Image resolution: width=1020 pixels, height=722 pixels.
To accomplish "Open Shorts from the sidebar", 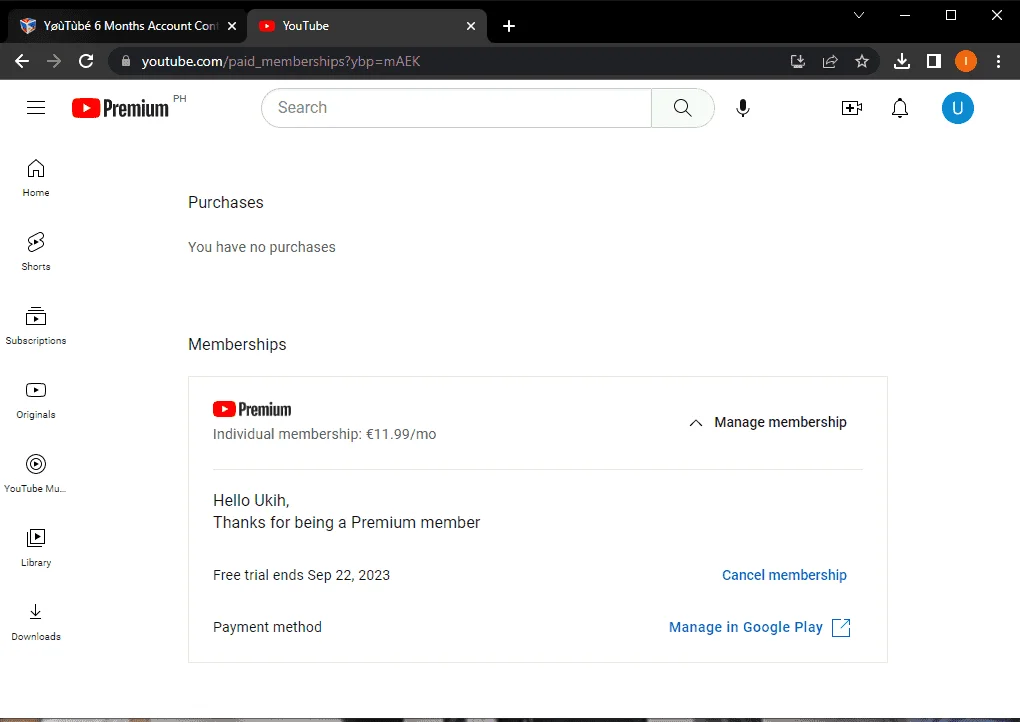I will tap(36, 252).
